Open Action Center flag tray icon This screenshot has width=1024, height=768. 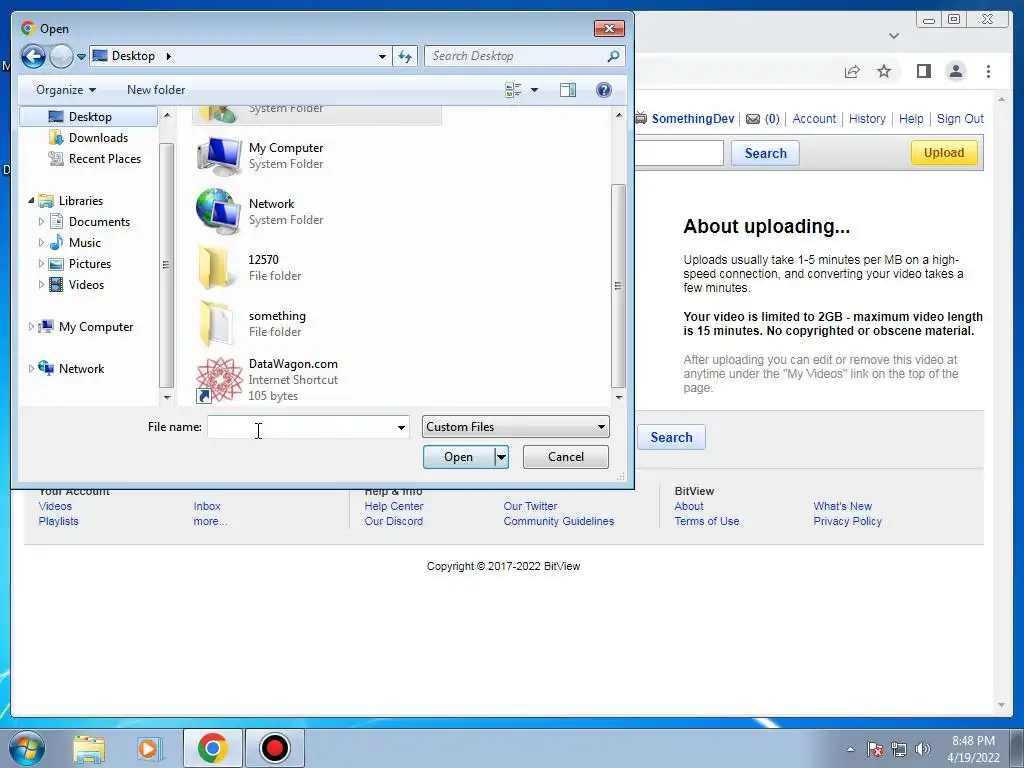coord(875,749)
